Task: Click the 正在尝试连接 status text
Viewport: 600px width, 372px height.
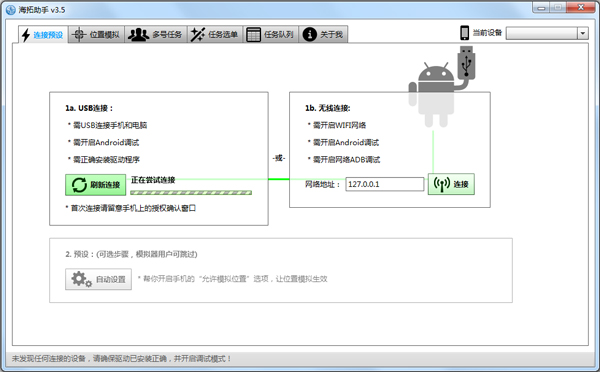Action: click(153, 180)
